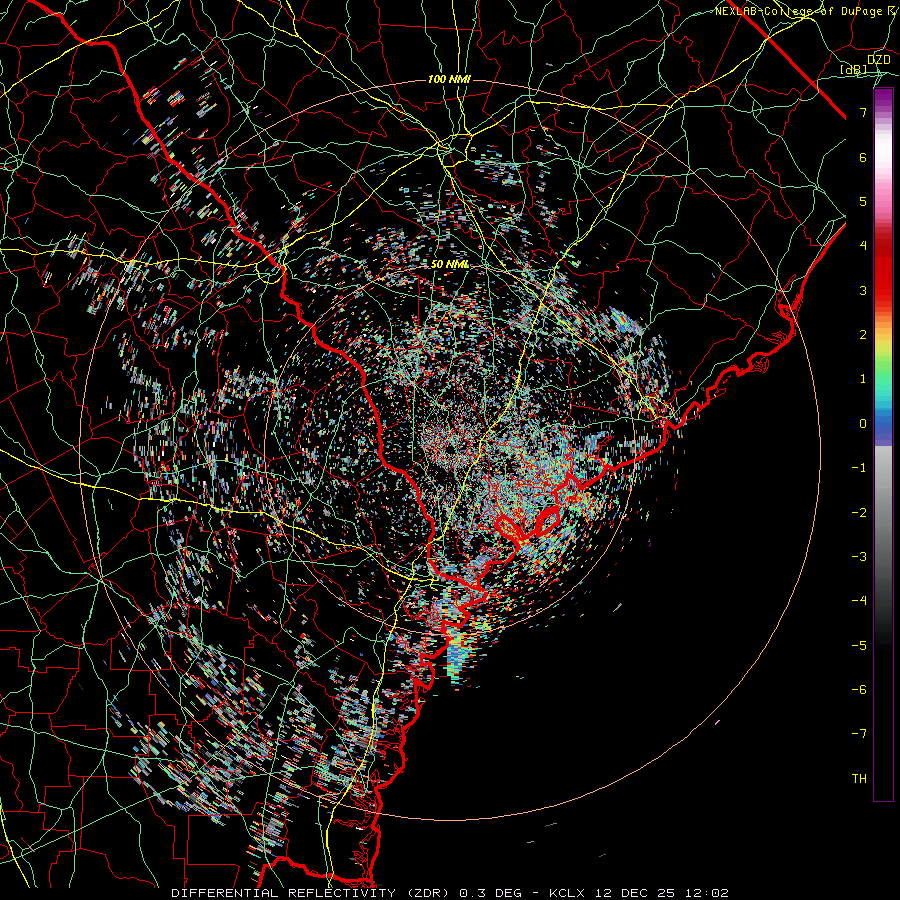Click the "DZD" legend heading
This screenshot has height=900, width=900.
(x=879, y=60)
